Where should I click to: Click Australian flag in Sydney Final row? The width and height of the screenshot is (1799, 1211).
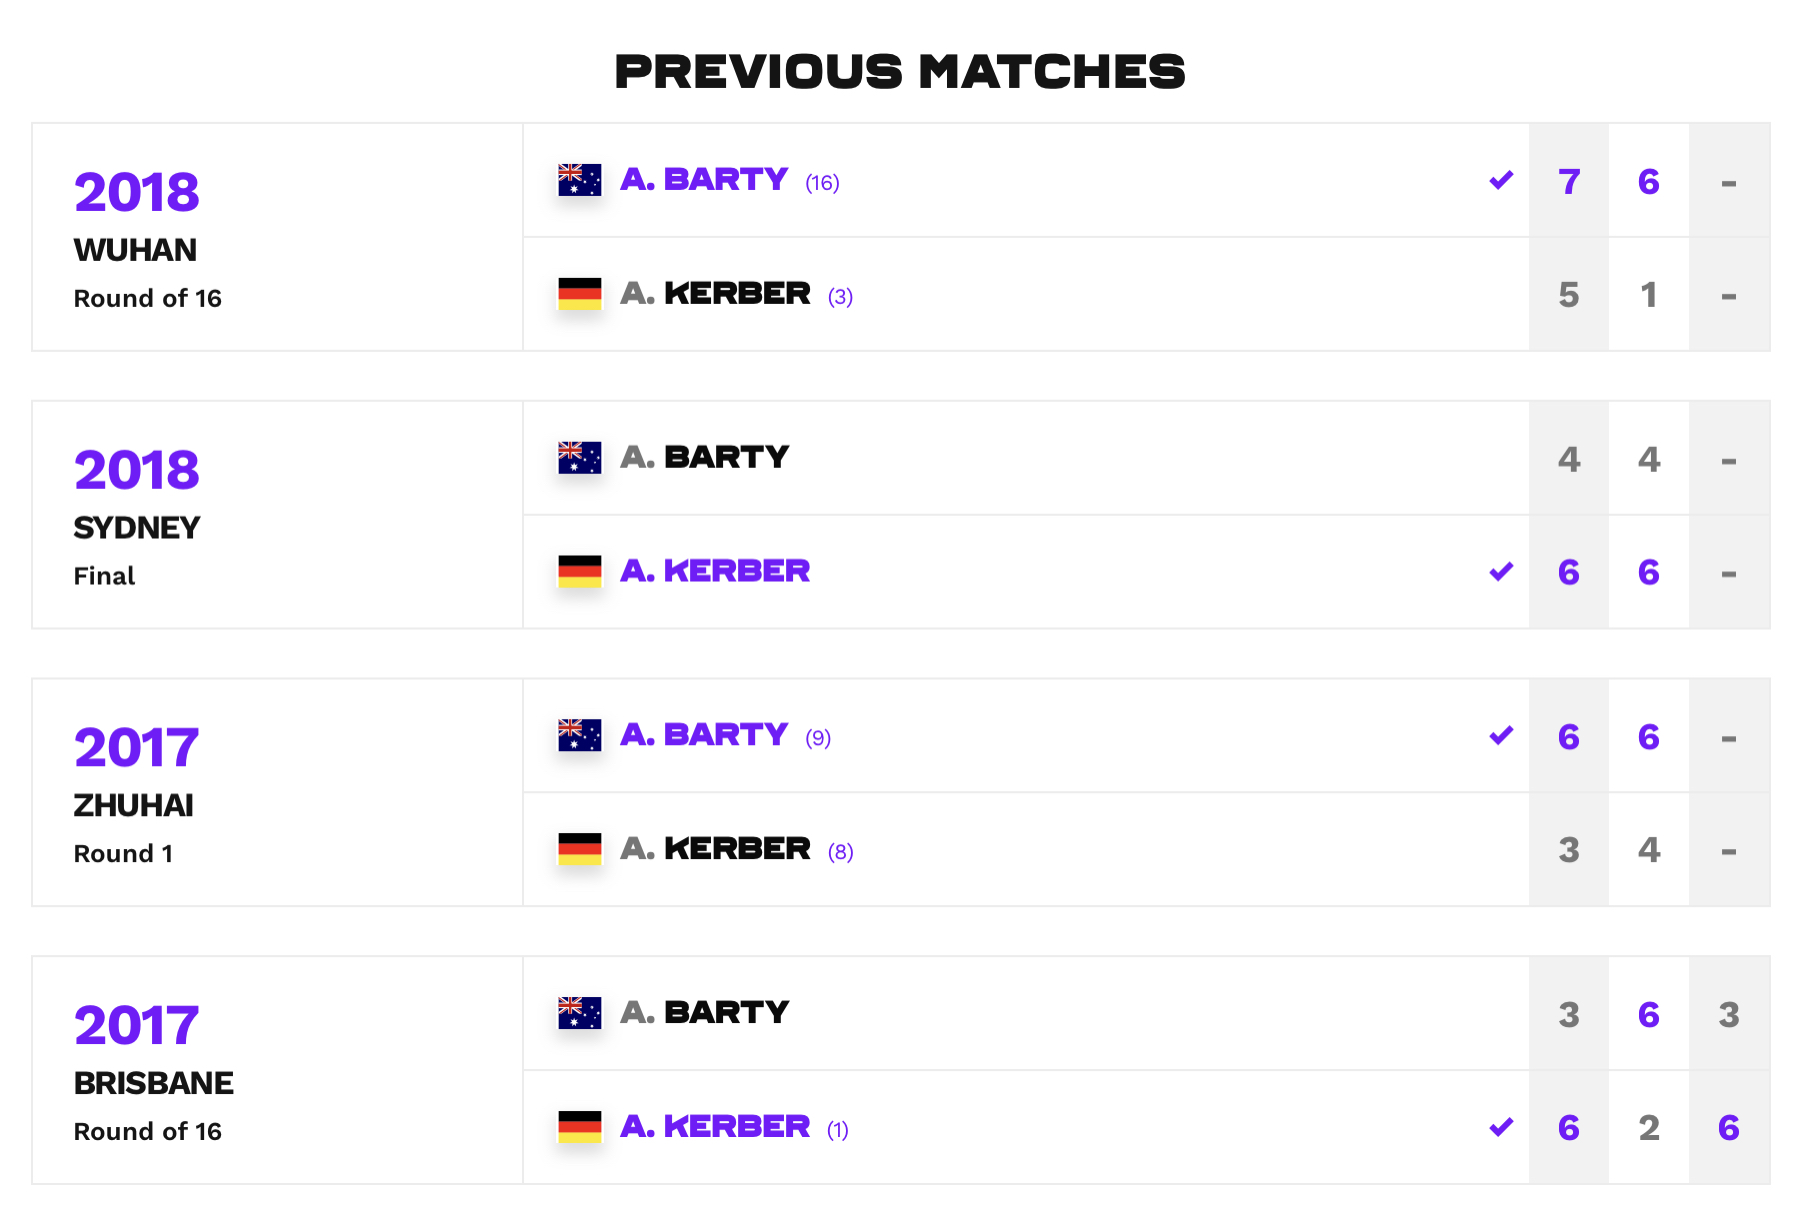coord(580,458)
